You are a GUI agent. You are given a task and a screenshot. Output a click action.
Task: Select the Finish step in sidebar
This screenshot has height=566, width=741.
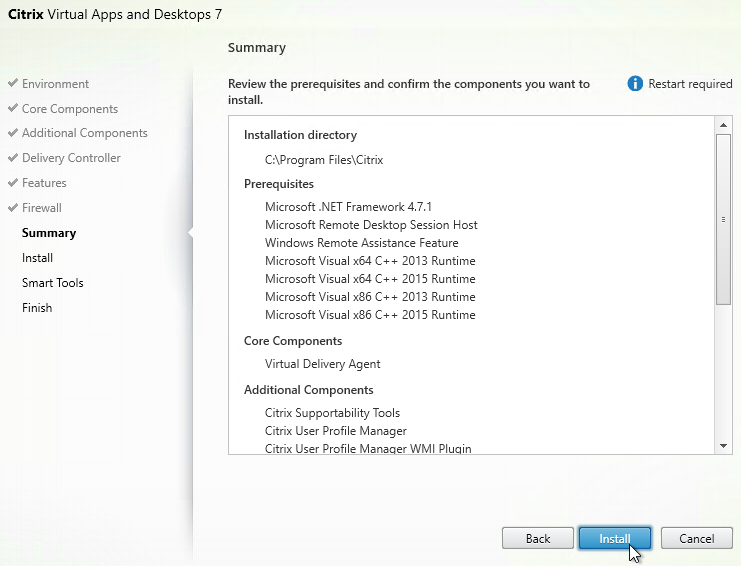coord(37,308)
